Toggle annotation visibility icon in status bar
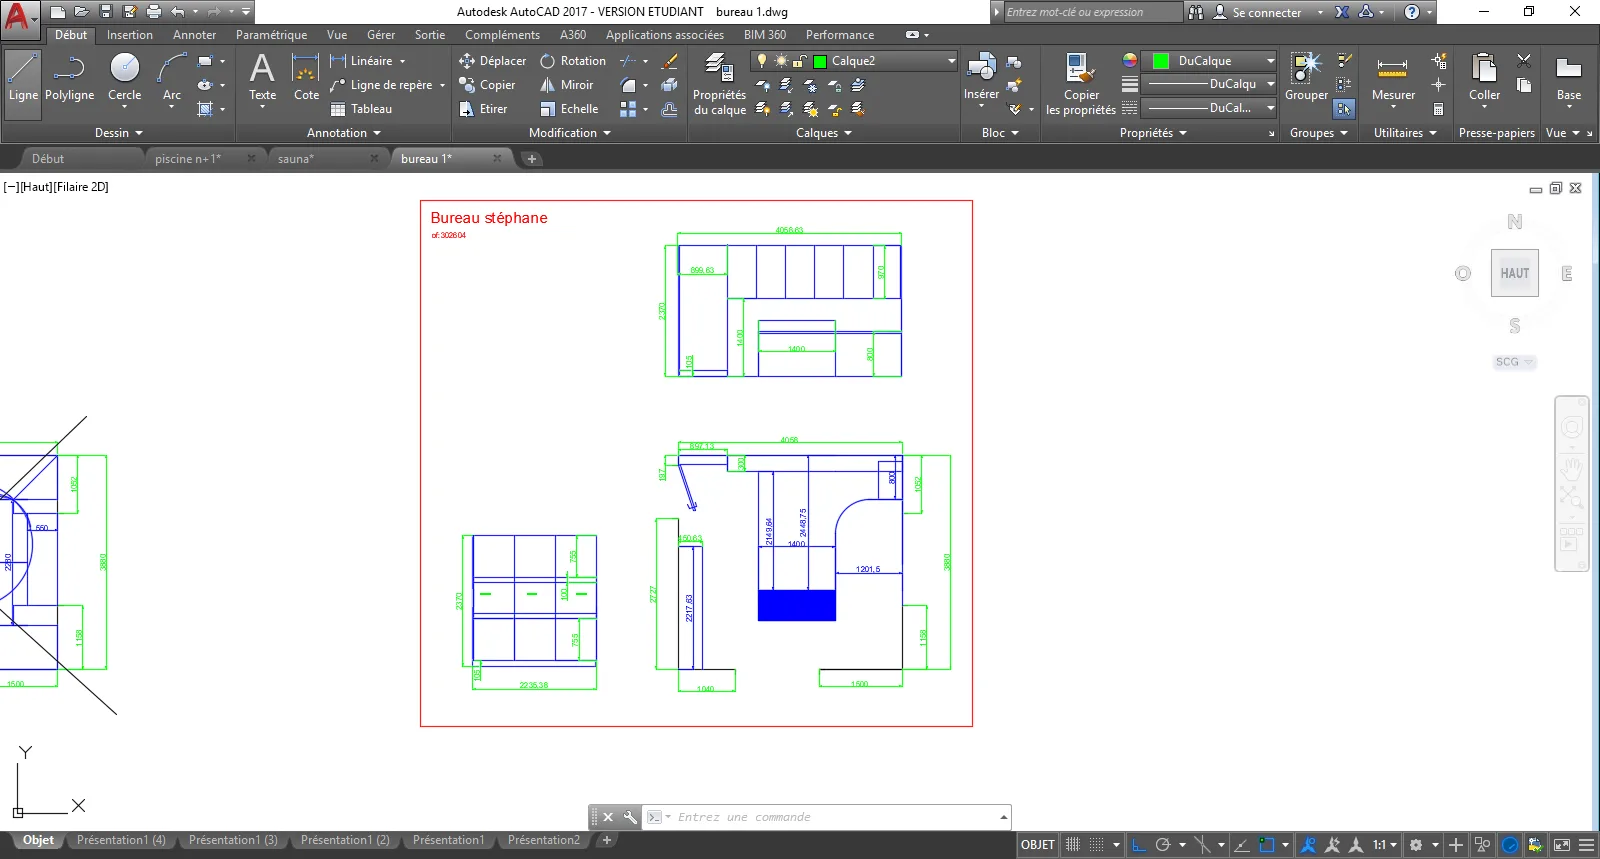Viewport: 1600px width, 859px height. (x=1308, y=845)
